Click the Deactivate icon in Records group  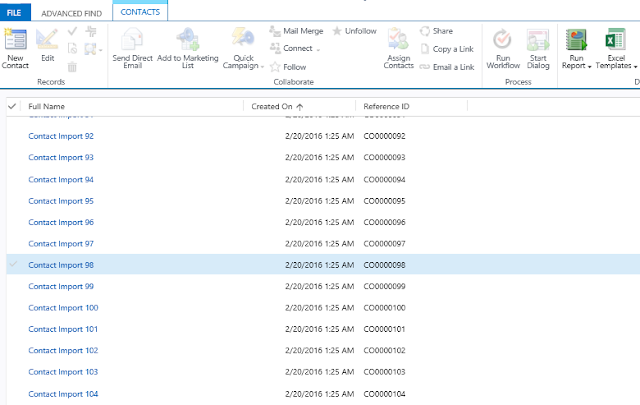click(x=72, y=49)
